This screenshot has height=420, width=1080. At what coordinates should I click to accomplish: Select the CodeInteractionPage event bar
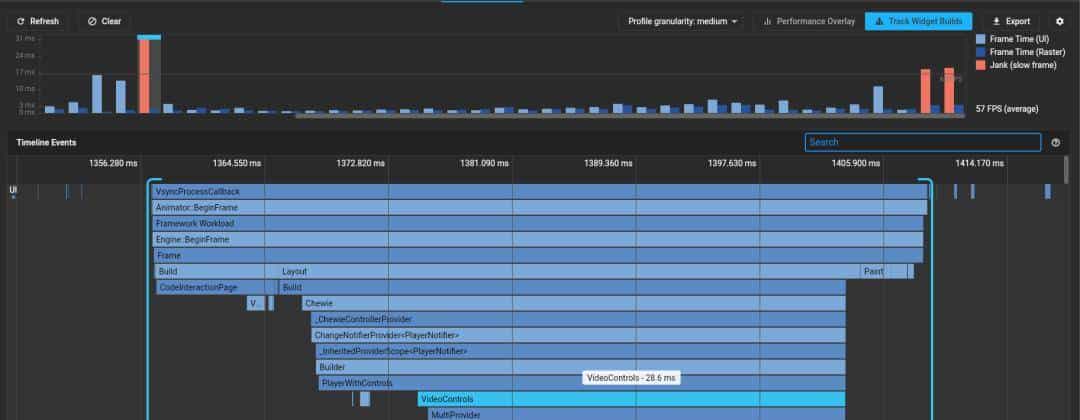click(x=210, y=287)
